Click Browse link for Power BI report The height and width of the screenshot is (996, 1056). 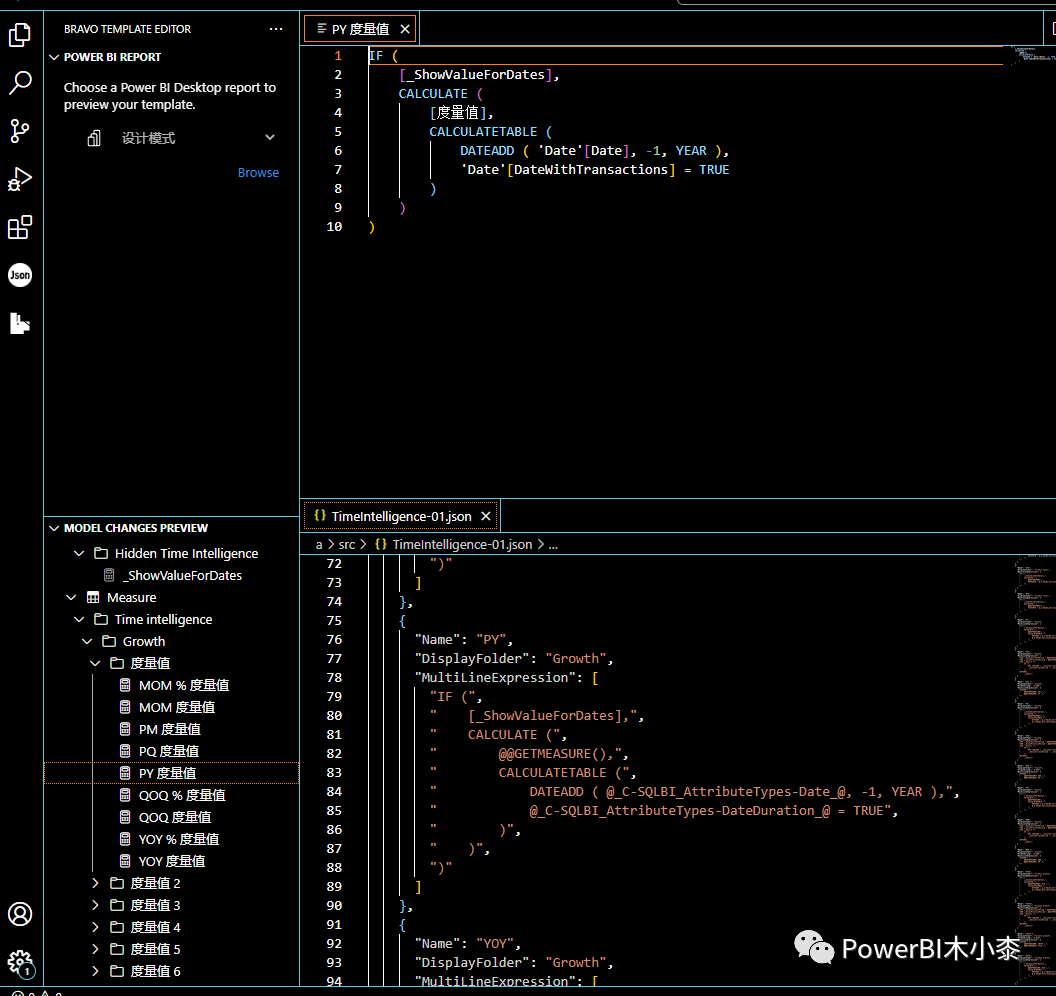[258, 172]
